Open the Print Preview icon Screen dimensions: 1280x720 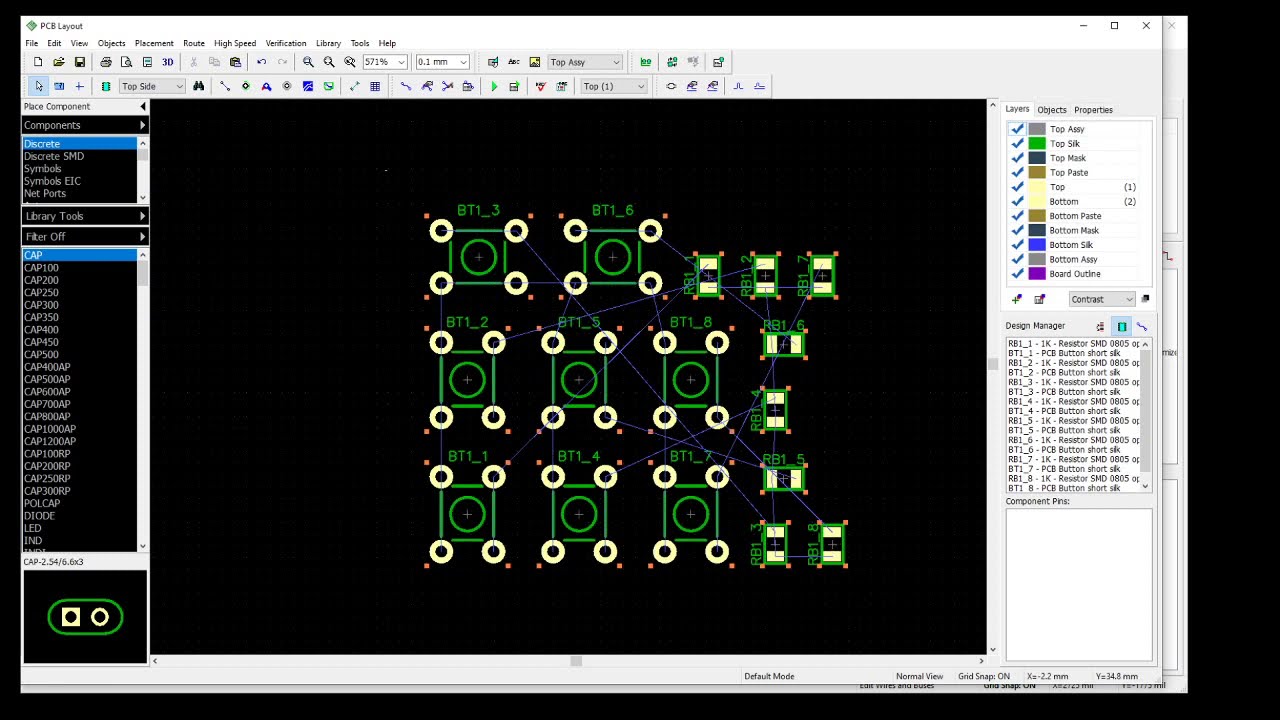[x=126, y=62]
